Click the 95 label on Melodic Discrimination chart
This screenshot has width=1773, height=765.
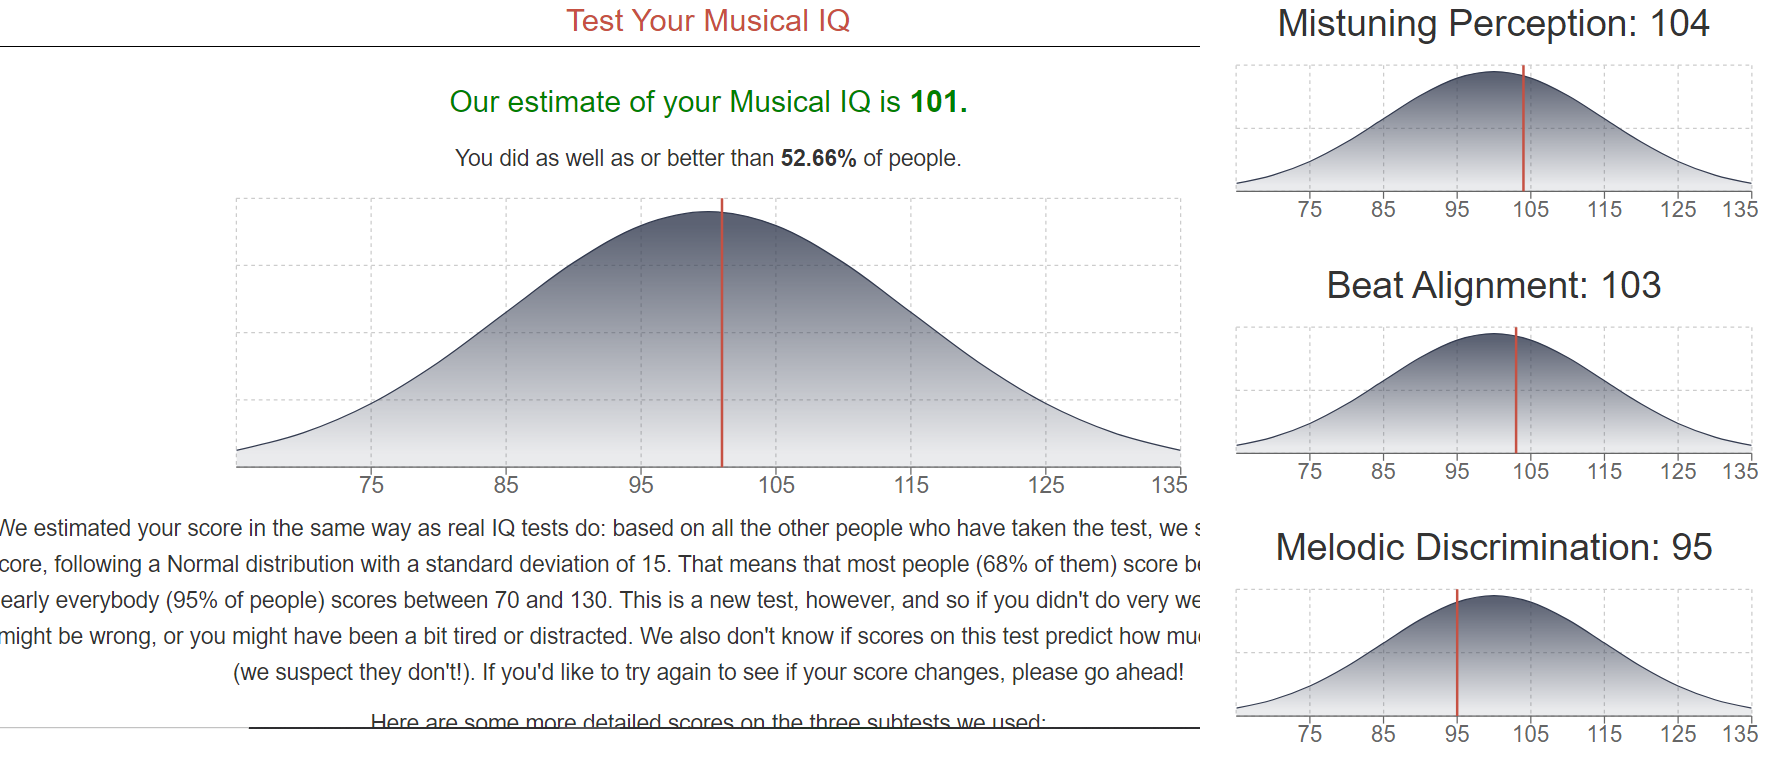click(x=1457, y=733)
